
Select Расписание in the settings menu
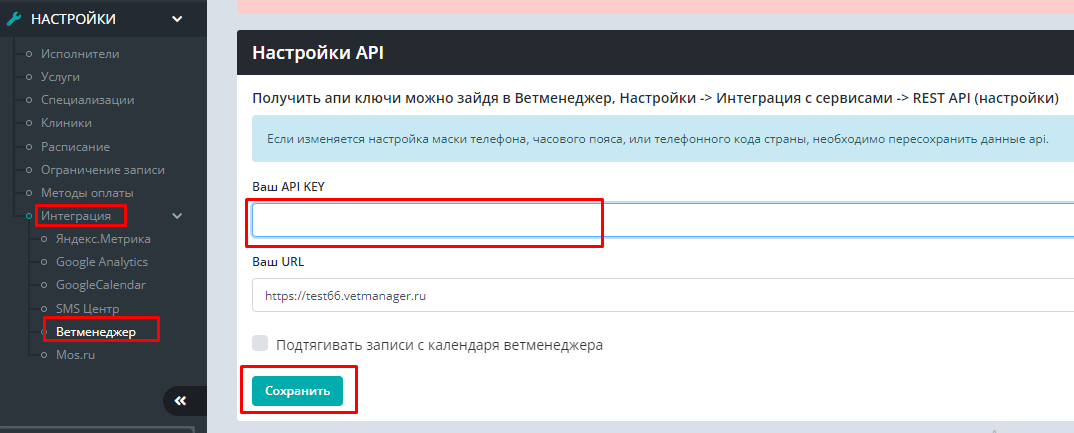[x=75, y=147]
